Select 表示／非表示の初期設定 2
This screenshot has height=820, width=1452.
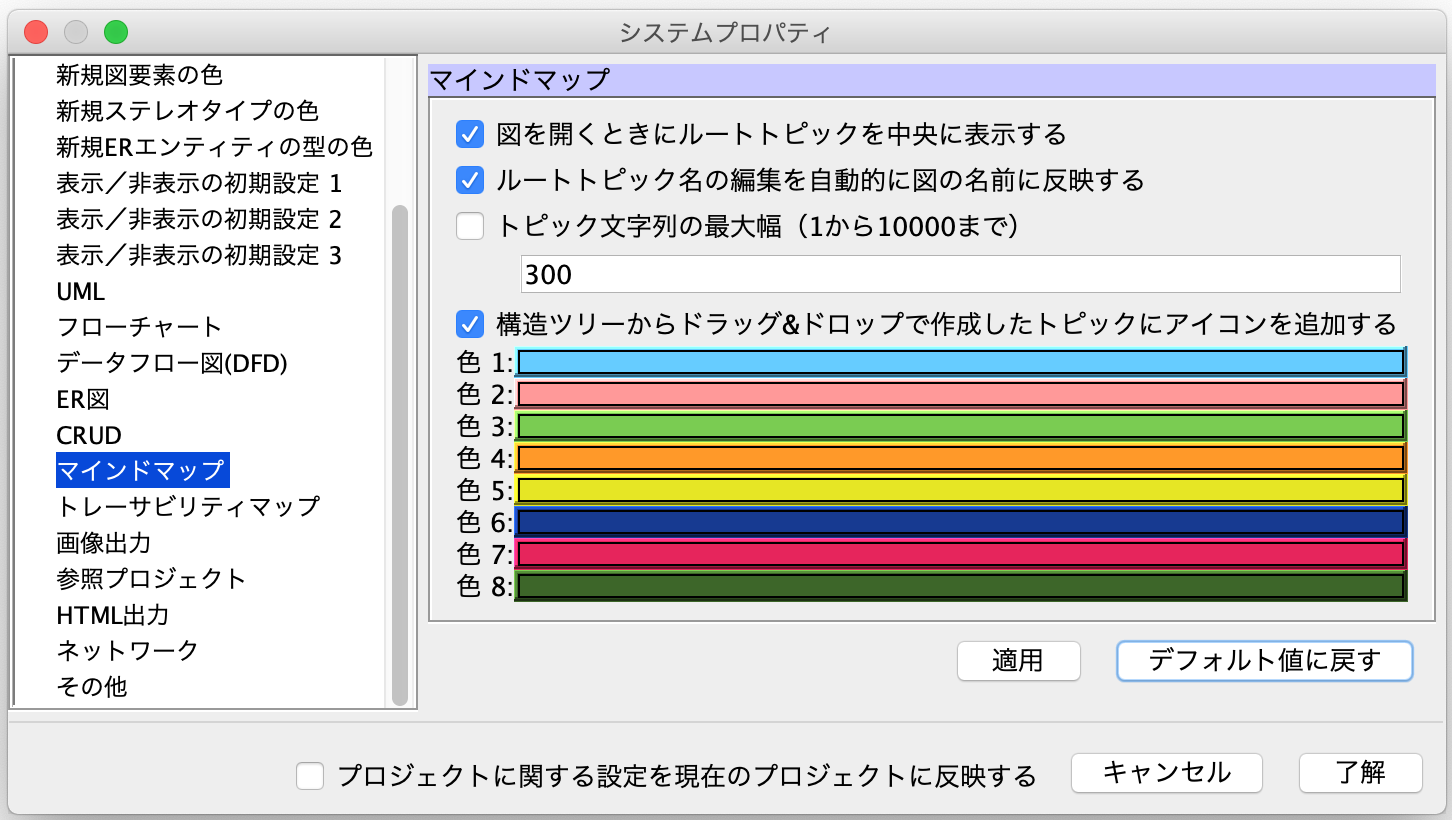coord(199,219)
